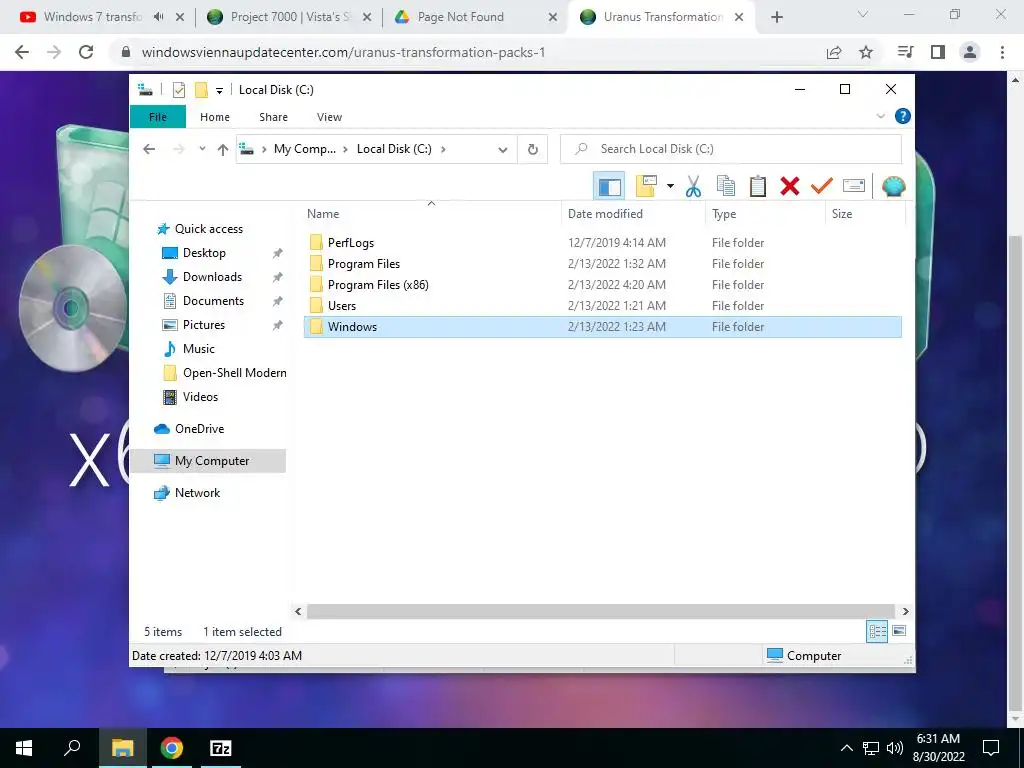
Task: Click the blue Help question icon
Action: [x=903, y=116]
